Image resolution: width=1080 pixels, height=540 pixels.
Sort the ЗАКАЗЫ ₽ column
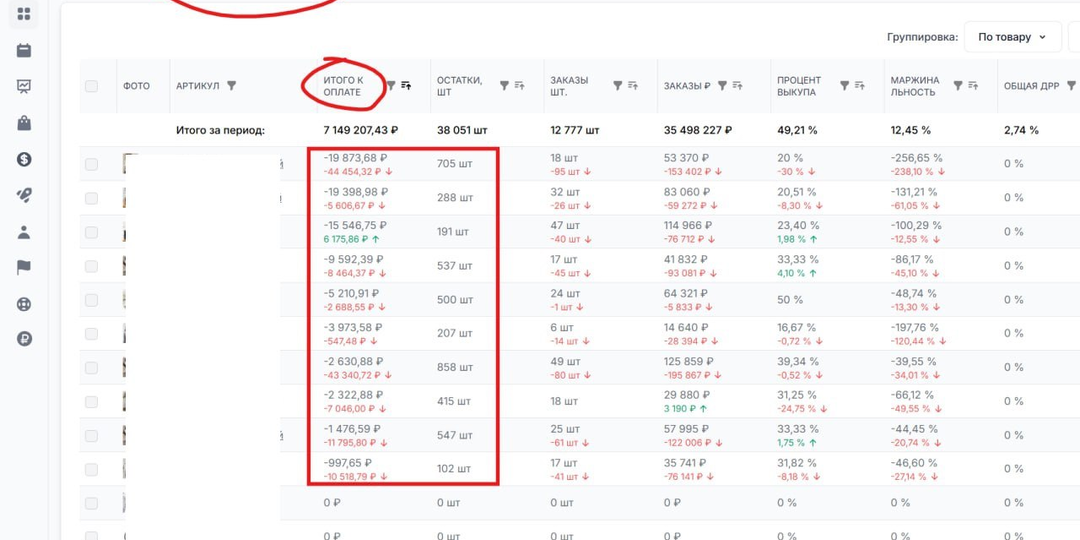tap(737, 85)
